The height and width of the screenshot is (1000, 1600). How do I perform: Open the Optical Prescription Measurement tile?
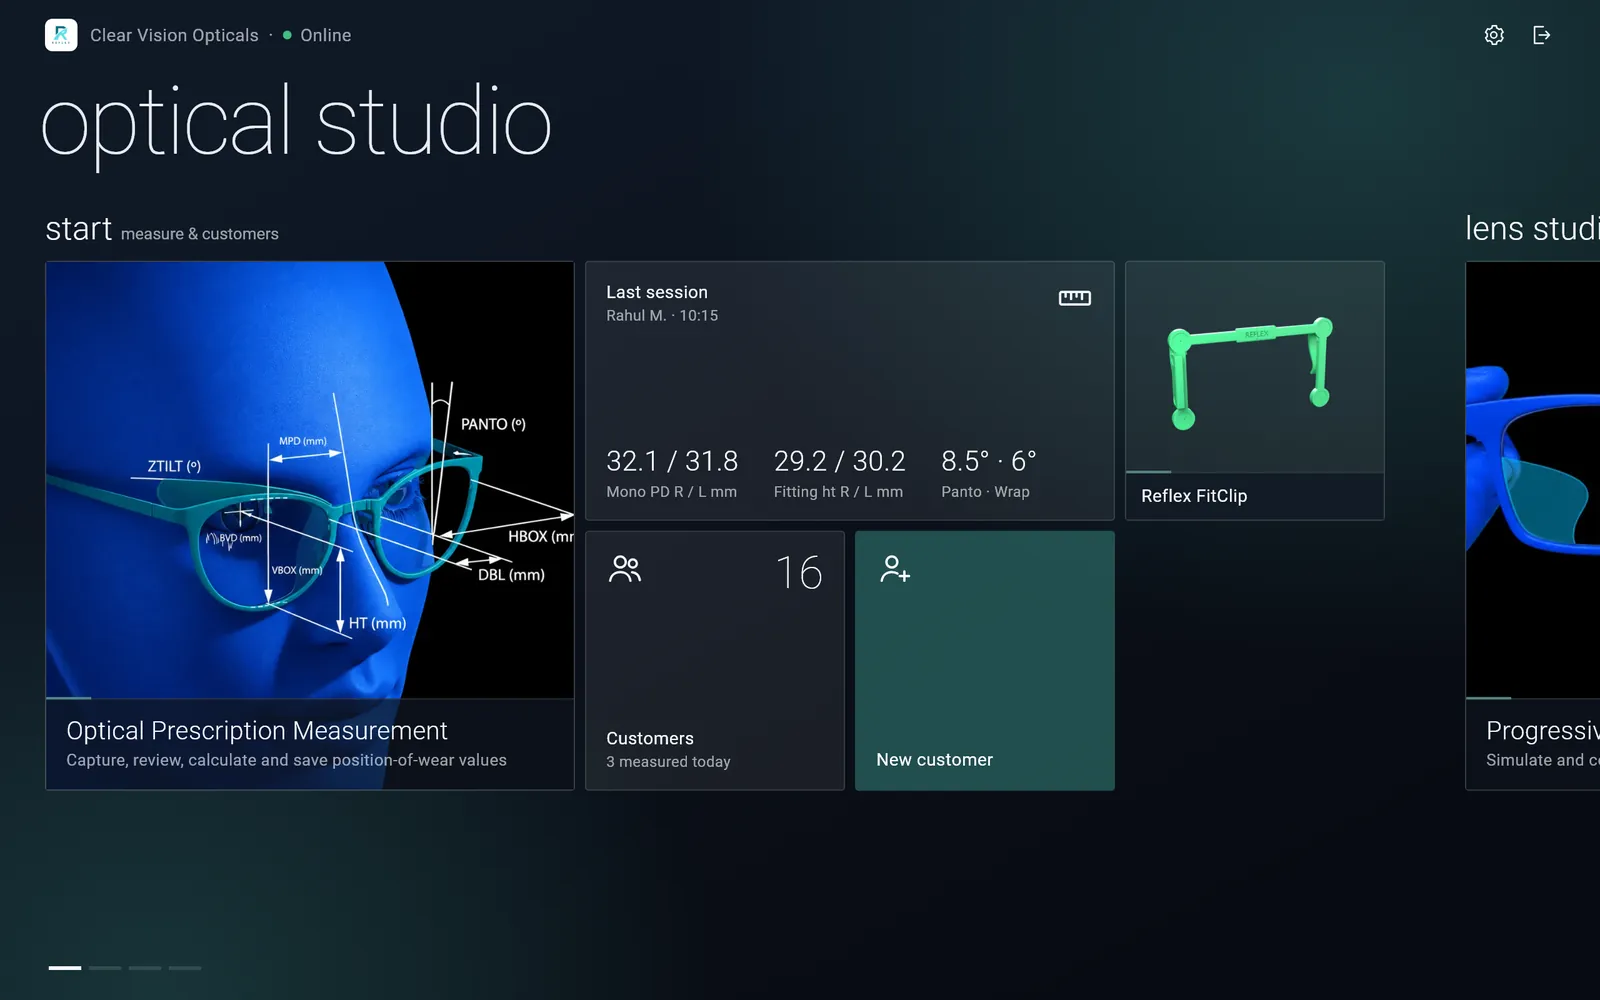pyautogui.click(x=310, y=526)
